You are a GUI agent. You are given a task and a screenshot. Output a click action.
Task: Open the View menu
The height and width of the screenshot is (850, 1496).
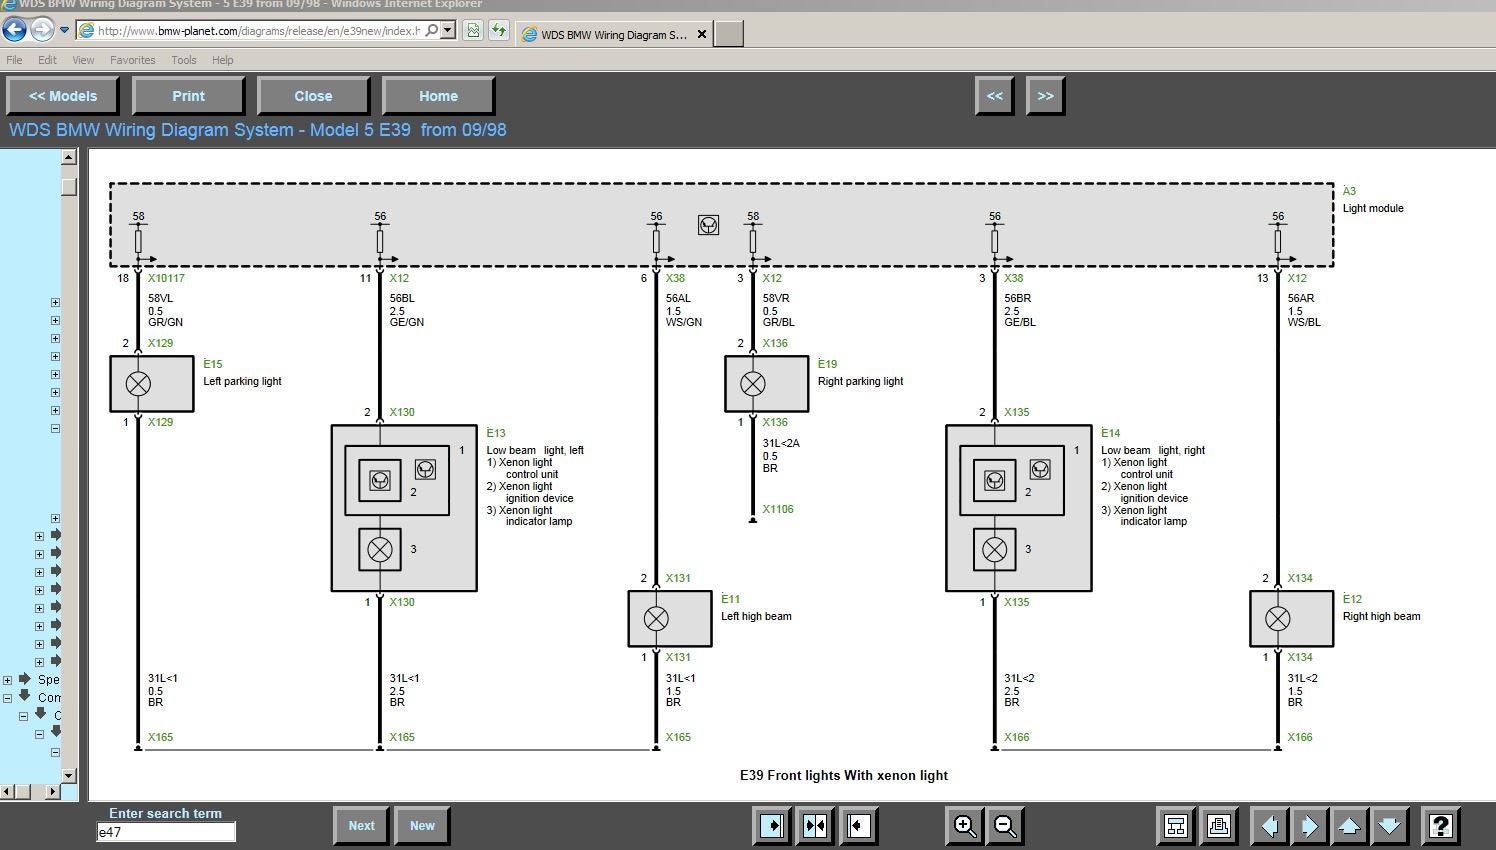pos(83,60)
